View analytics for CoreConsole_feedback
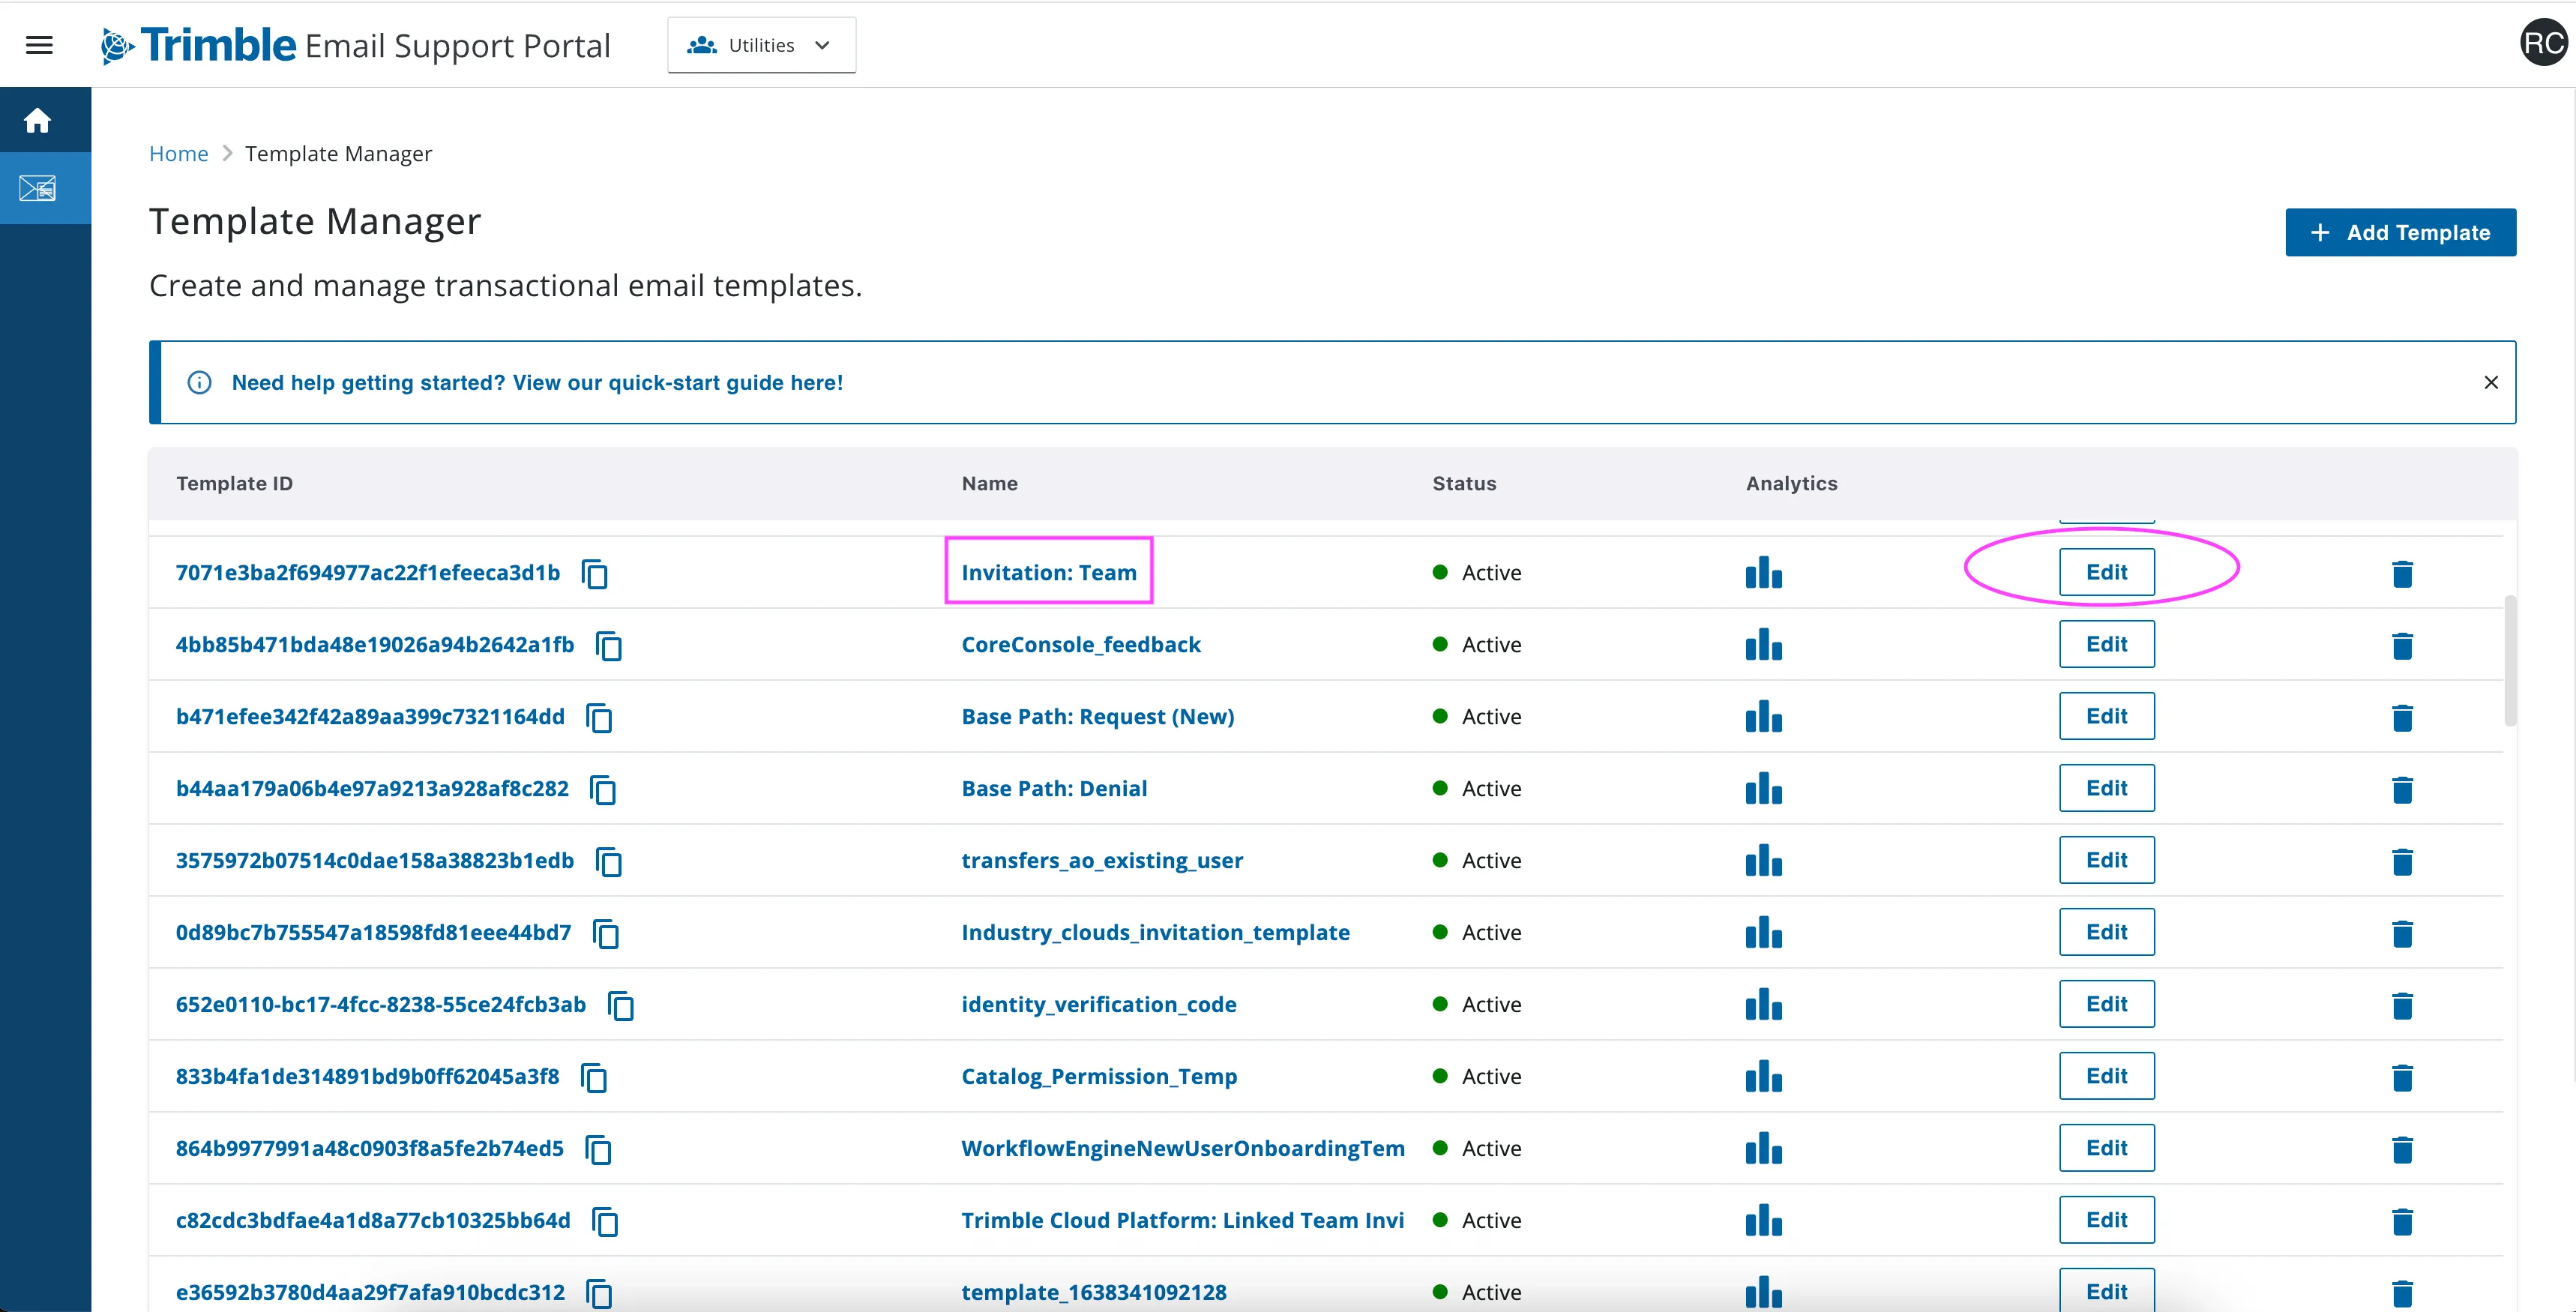Screen dimensions: 2576x1312 click(x=1764, y=645)
